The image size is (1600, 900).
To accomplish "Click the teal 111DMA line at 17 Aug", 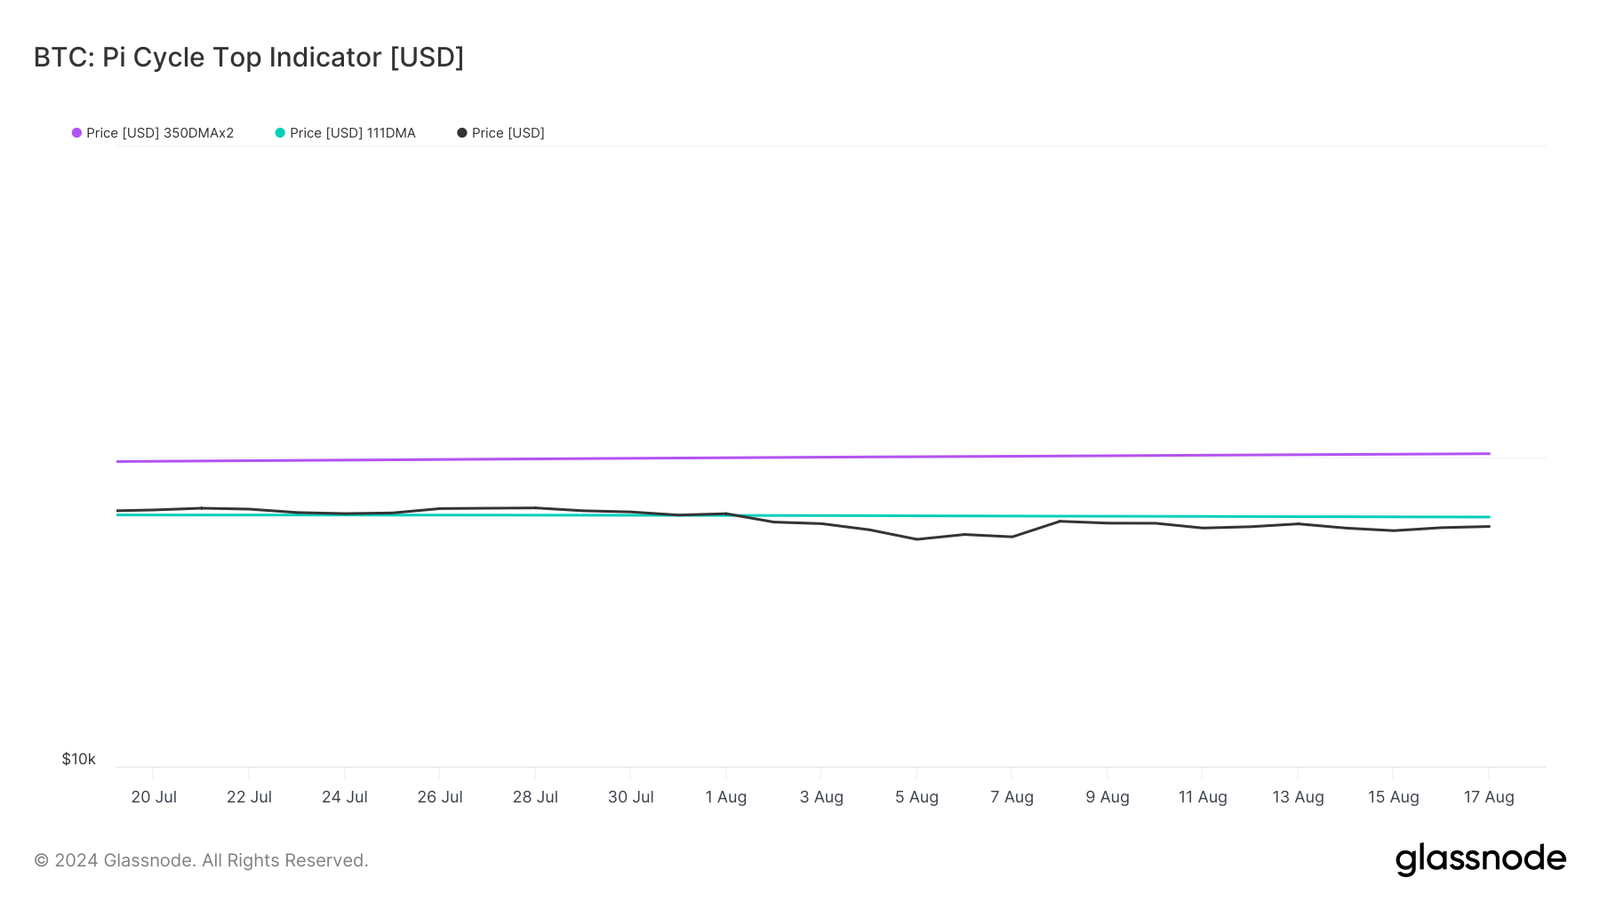I will click(1489, 517).
